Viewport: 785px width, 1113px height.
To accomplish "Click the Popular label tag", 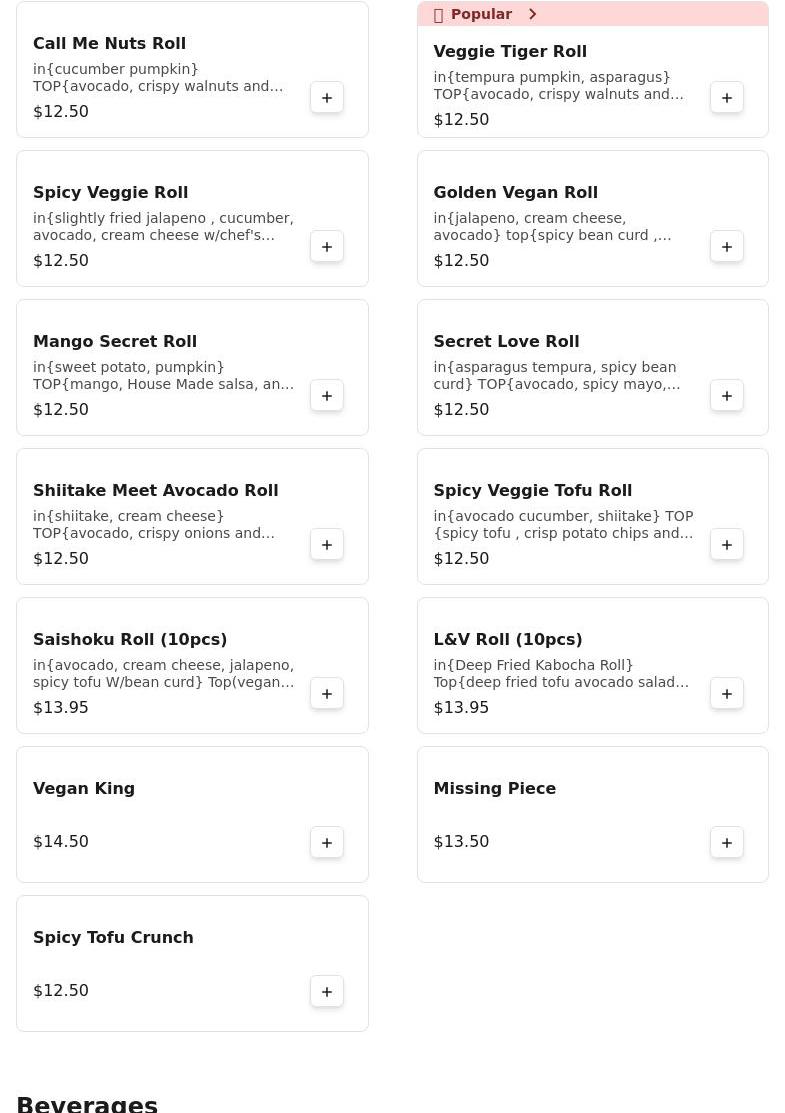I will coord(481,14).
